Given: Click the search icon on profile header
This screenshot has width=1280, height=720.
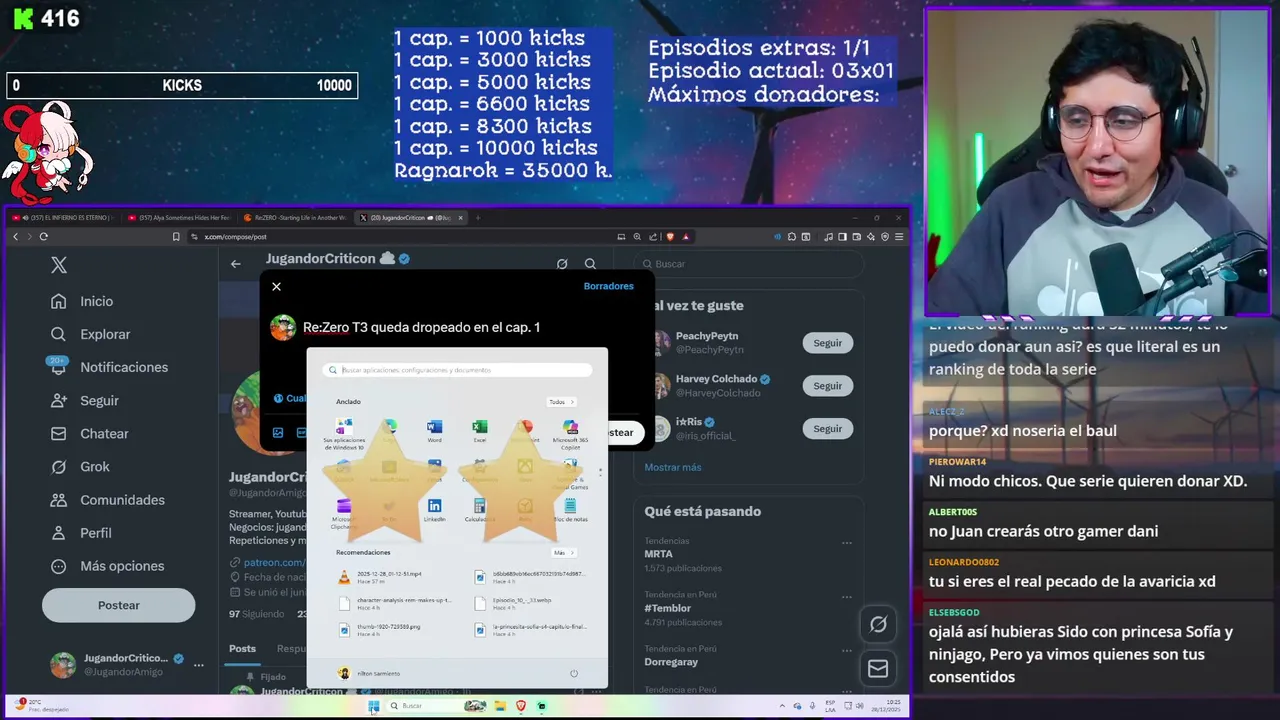Looking at the screenshot, I should [590, 264].
